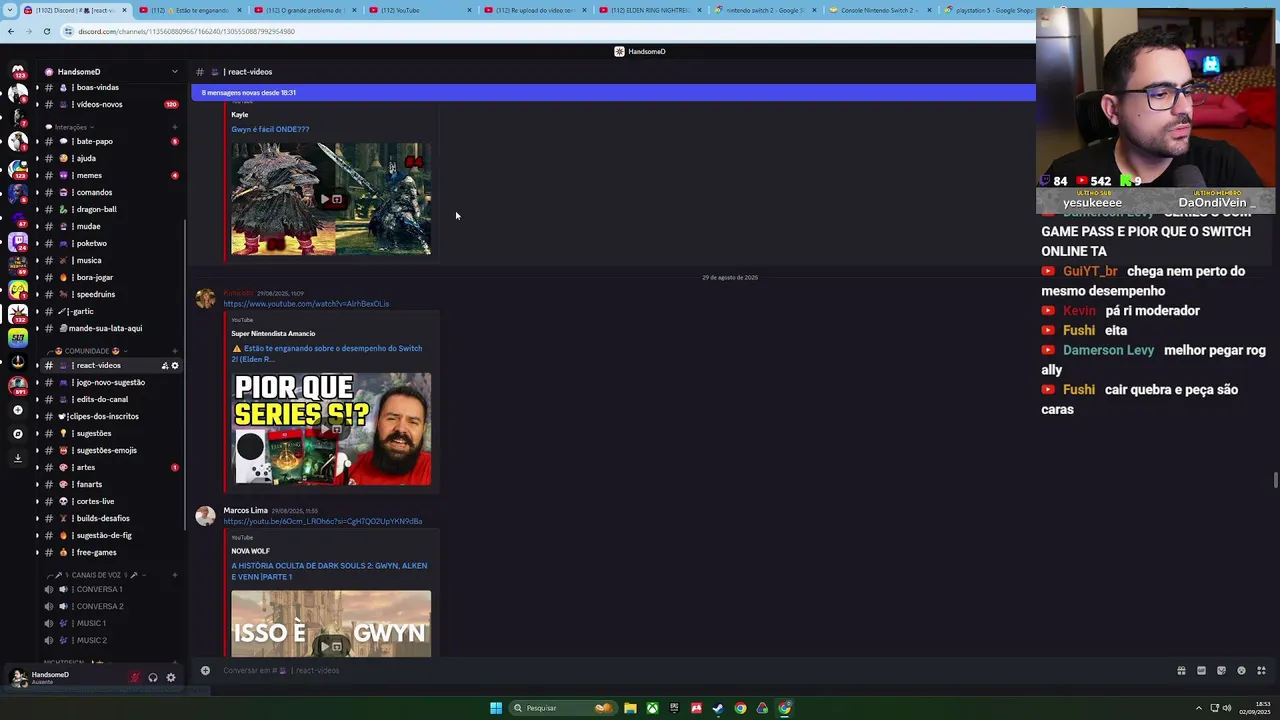This screenshot has width=1280, height=720.
Task: Click the attach file plus button
Action: (x=205, y=670)
